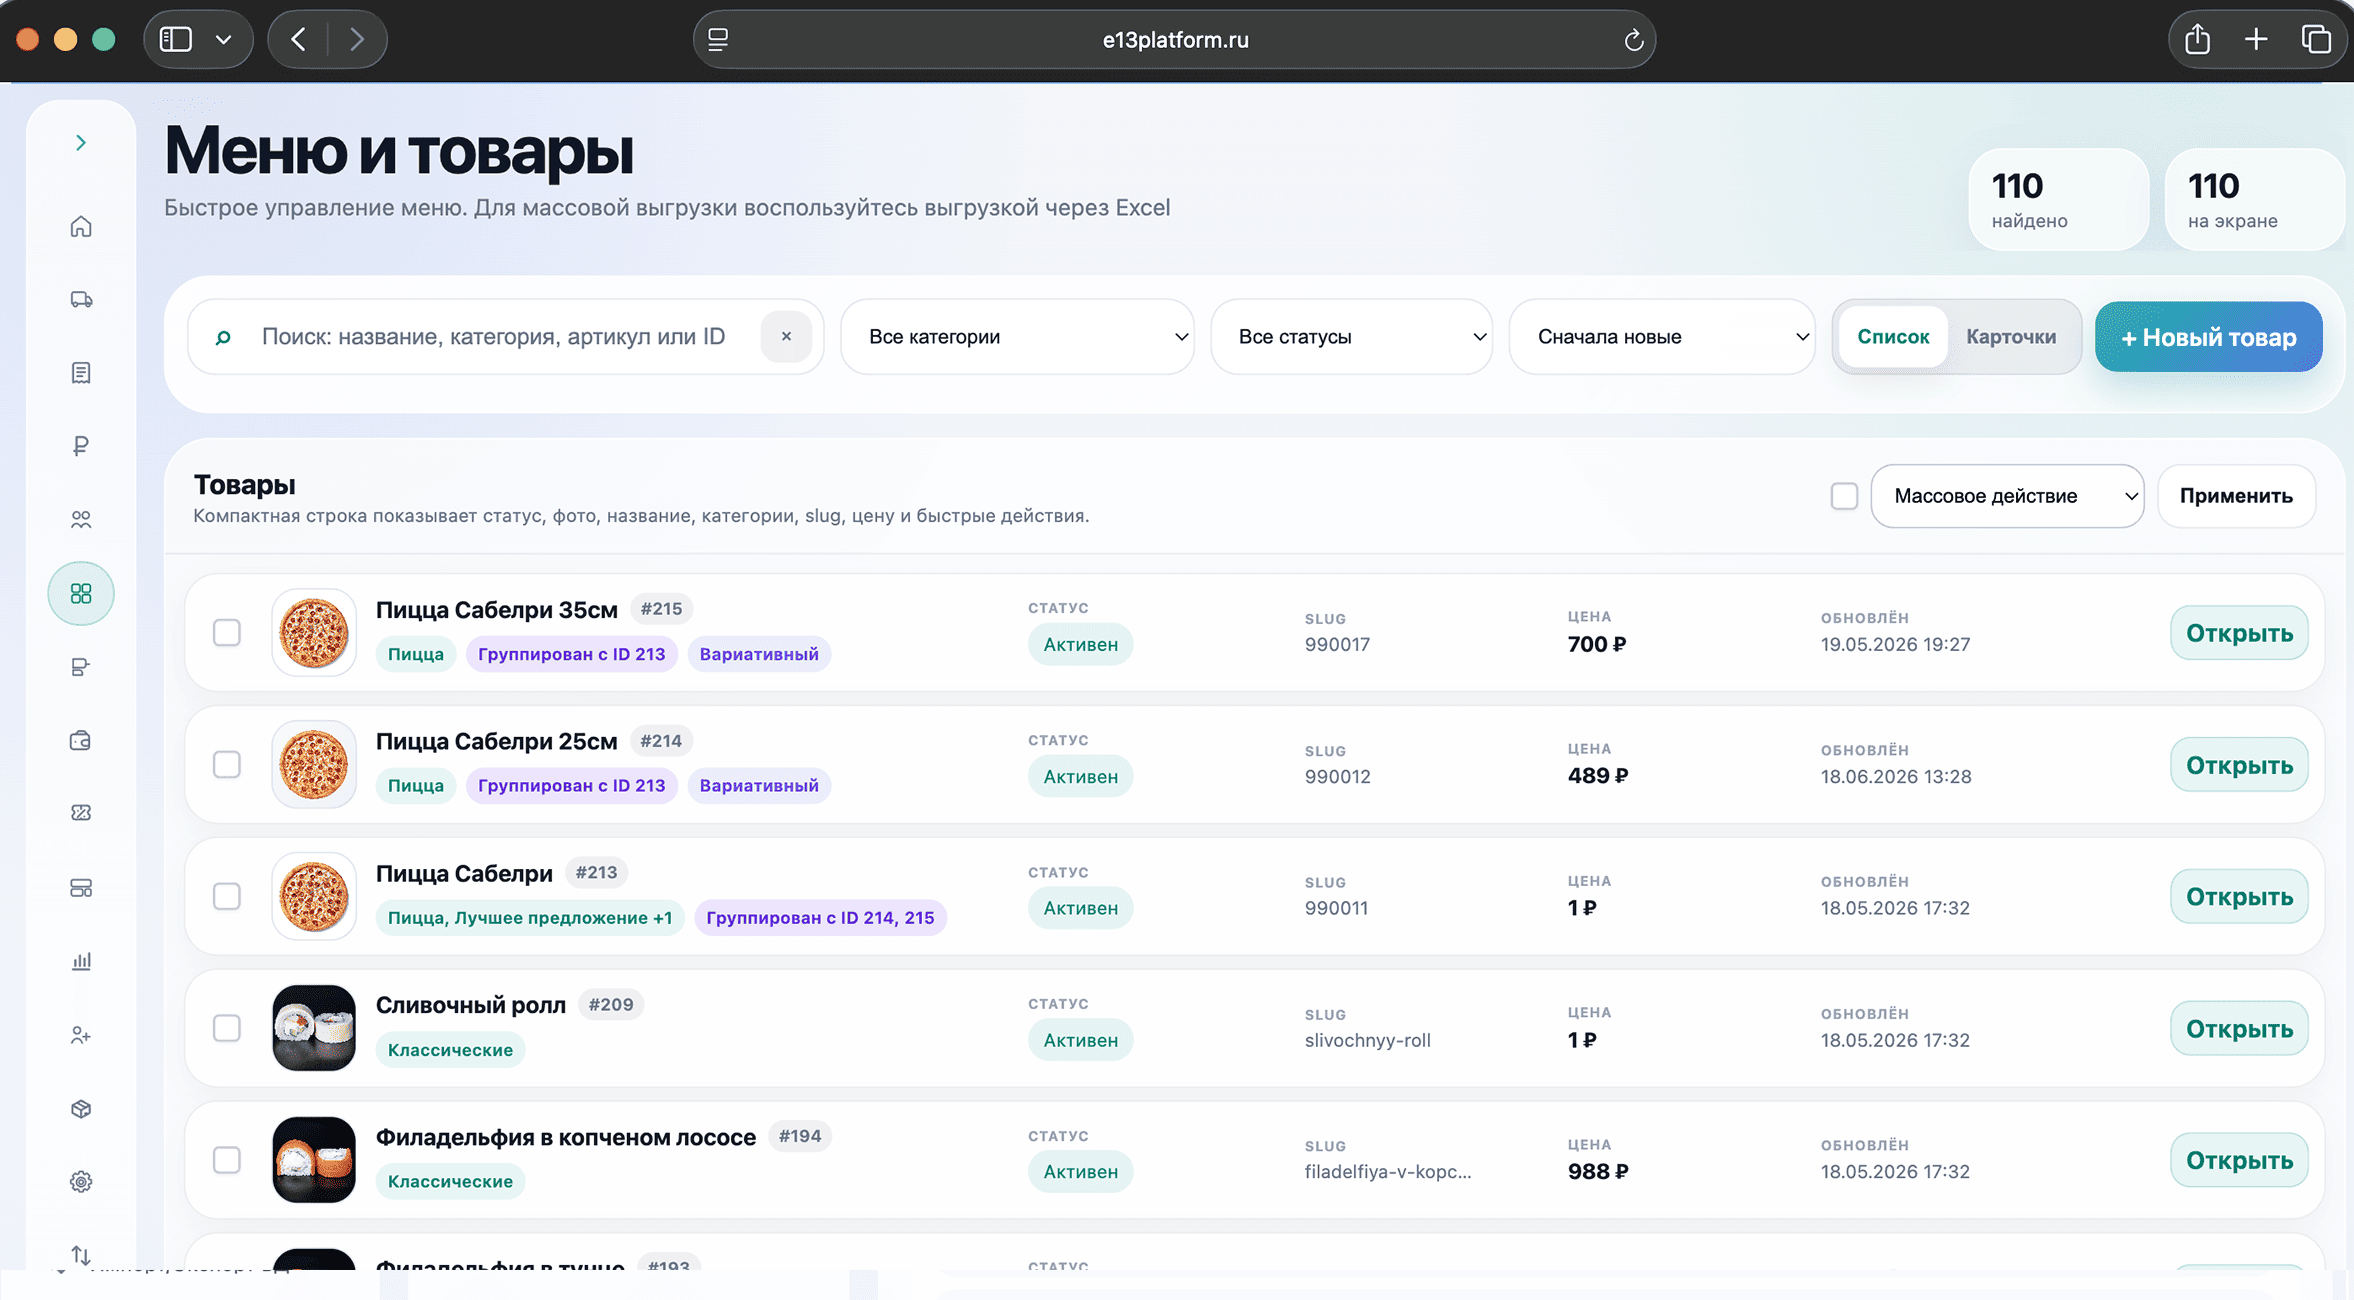This screenshot has height=1300, width=2354.
Task: Open the customers people icon in sidebar
Action: [x=81, y=520]
